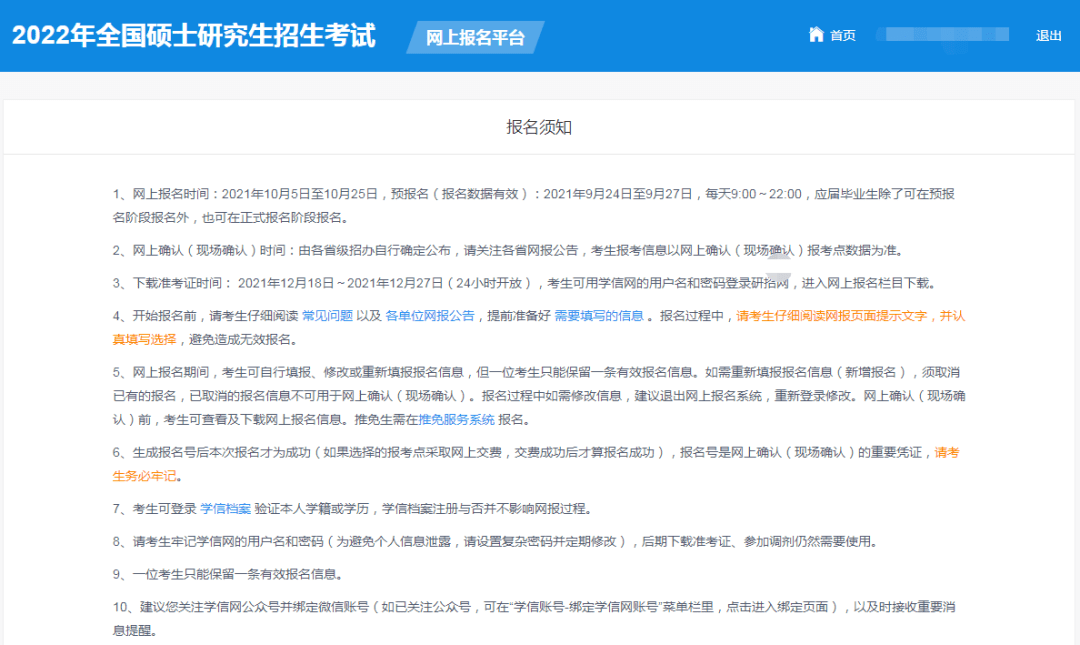1080x645 pixels.
Task: Click the 2022年全国硕士研究生招生考试 site title
Action: click(x=194, y=36)
